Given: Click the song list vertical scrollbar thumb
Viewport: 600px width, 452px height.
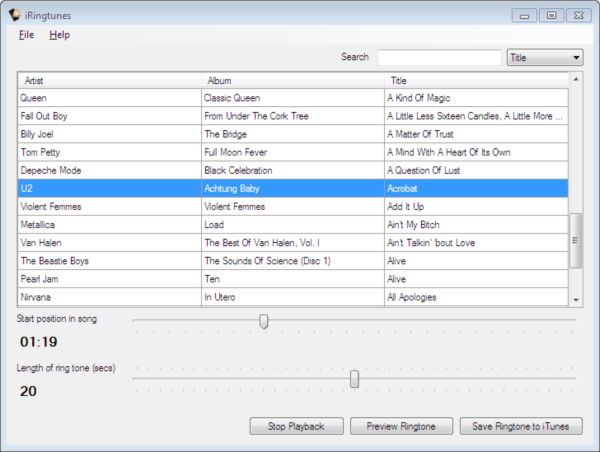Looking at the screenshot, I should (x=576, y=240).
